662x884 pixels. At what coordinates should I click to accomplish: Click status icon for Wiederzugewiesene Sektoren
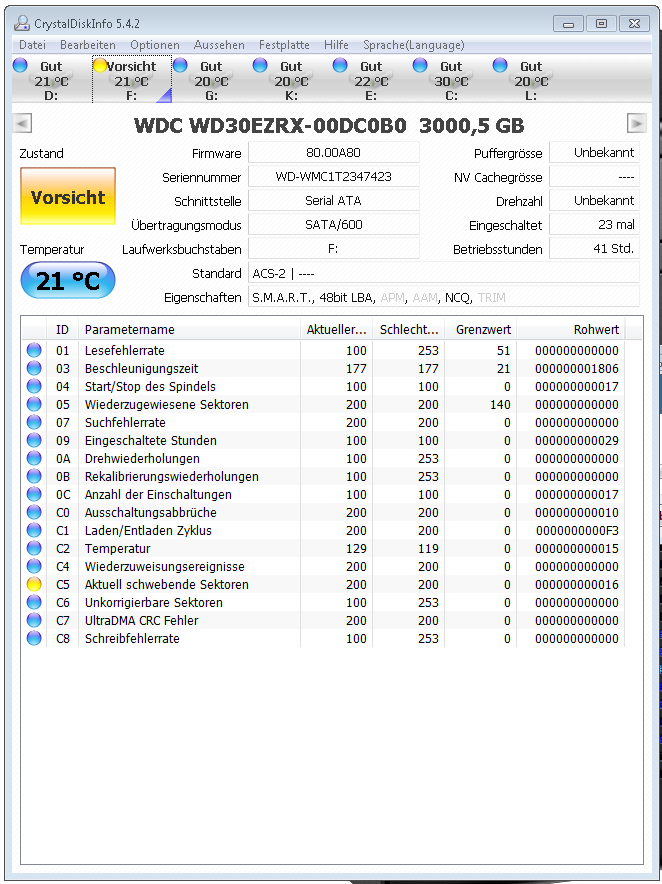click(34, 404)
